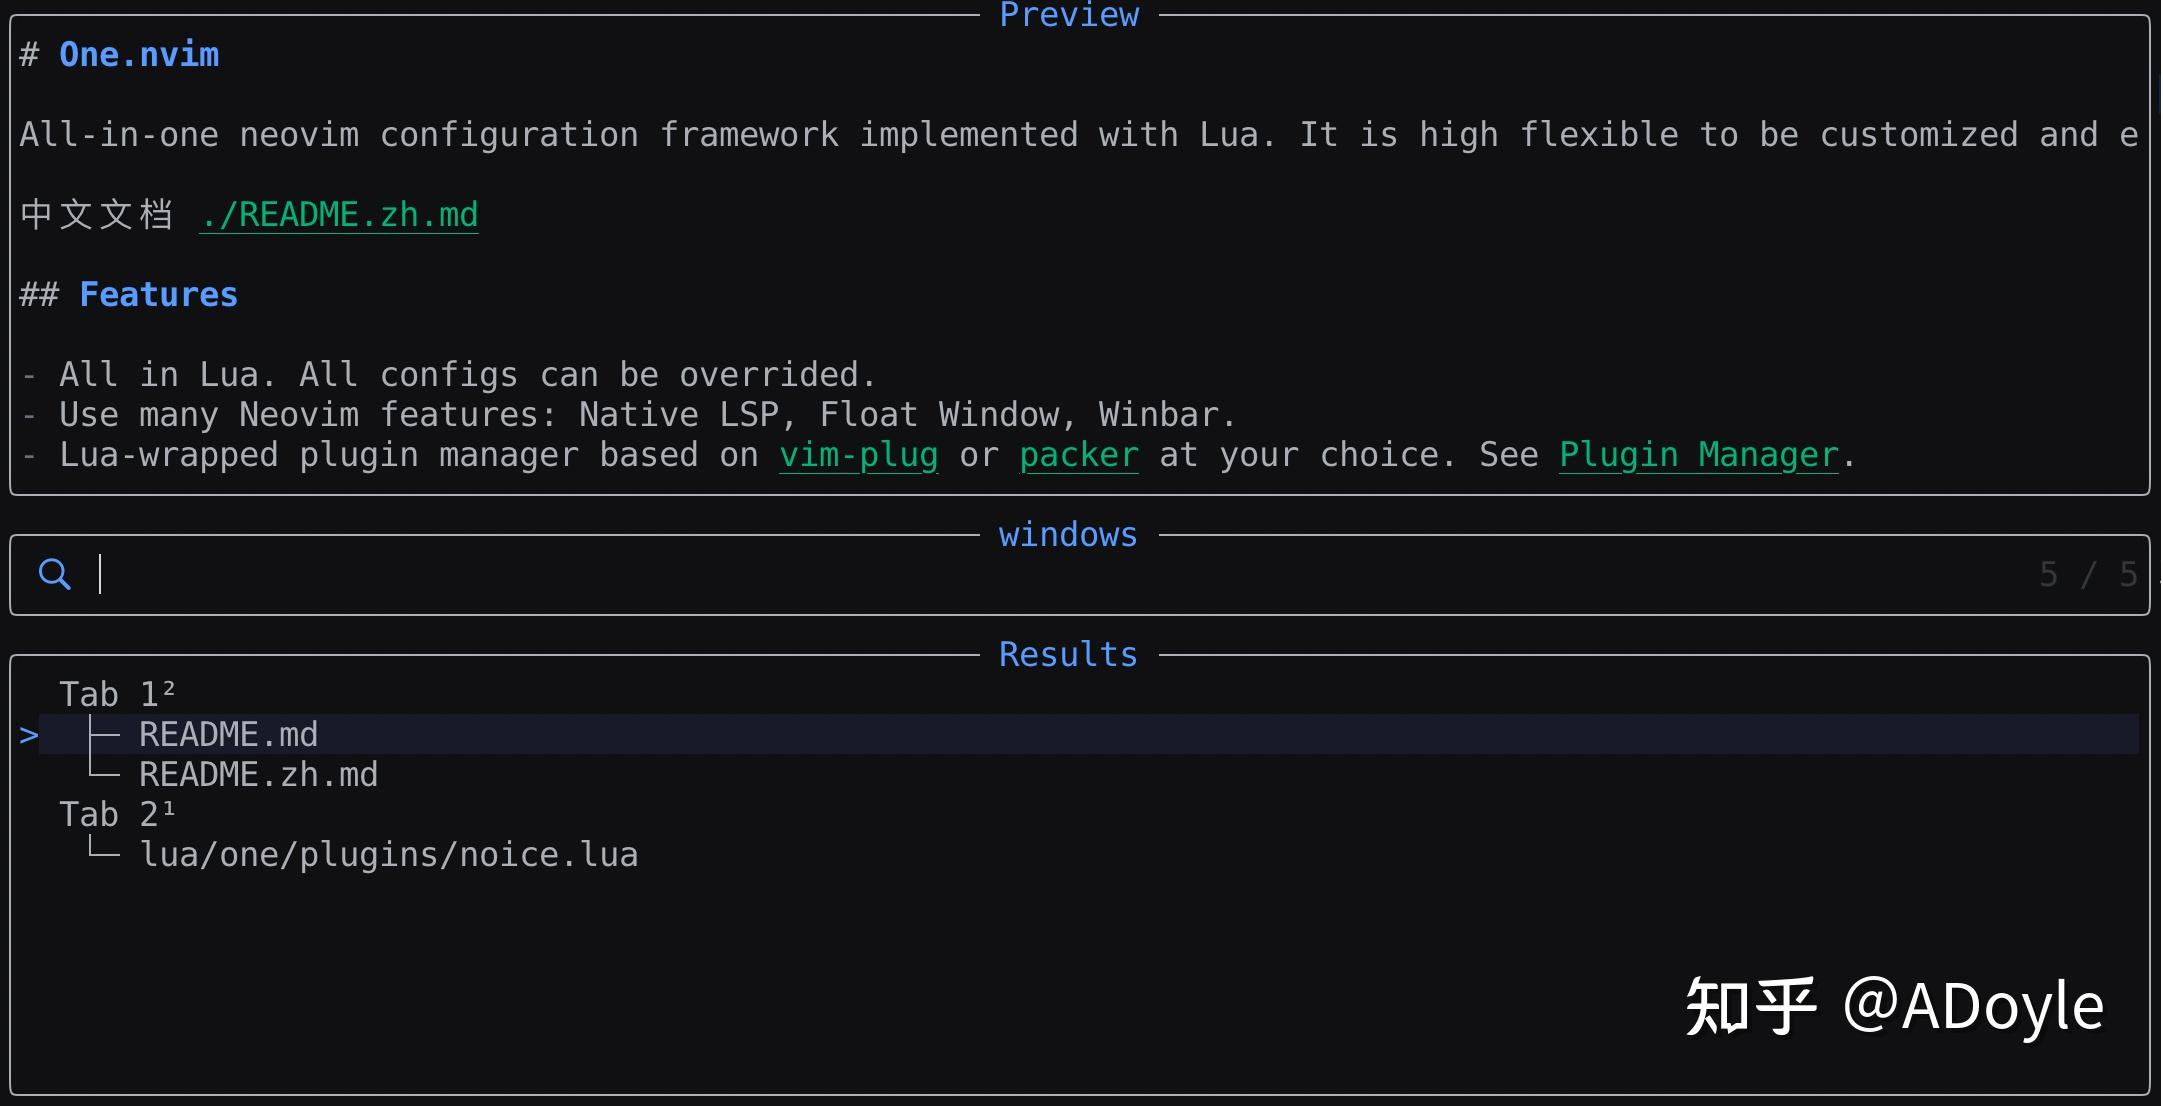The image size is (2163, 1106).
Task: Click the 5 / 5 match counter
Action: (x=2087, y=574)
